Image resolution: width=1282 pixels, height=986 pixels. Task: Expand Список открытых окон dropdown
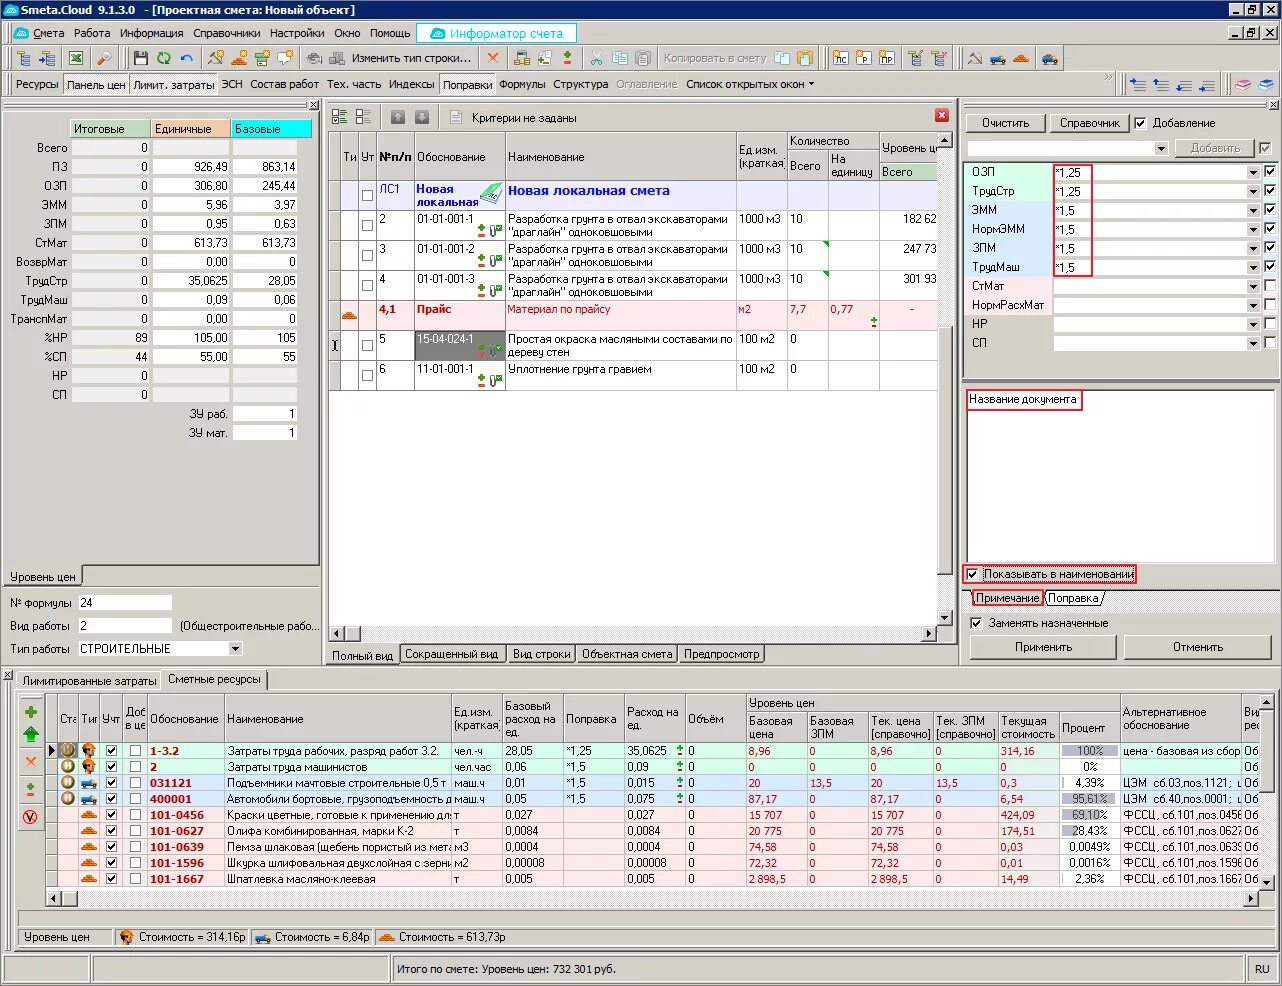point(811,84)
